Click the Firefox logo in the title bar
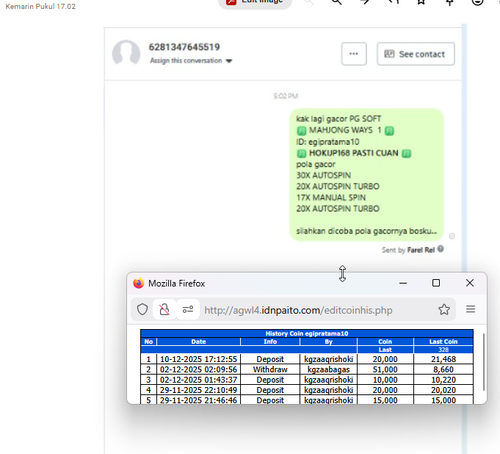 pyautogui.click(x=138, y=283)
